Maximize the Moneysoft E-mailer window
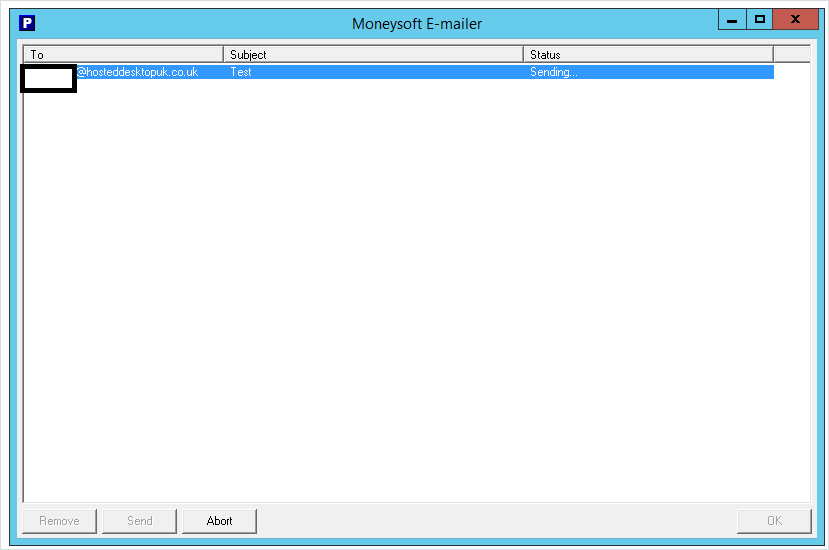 760,20
